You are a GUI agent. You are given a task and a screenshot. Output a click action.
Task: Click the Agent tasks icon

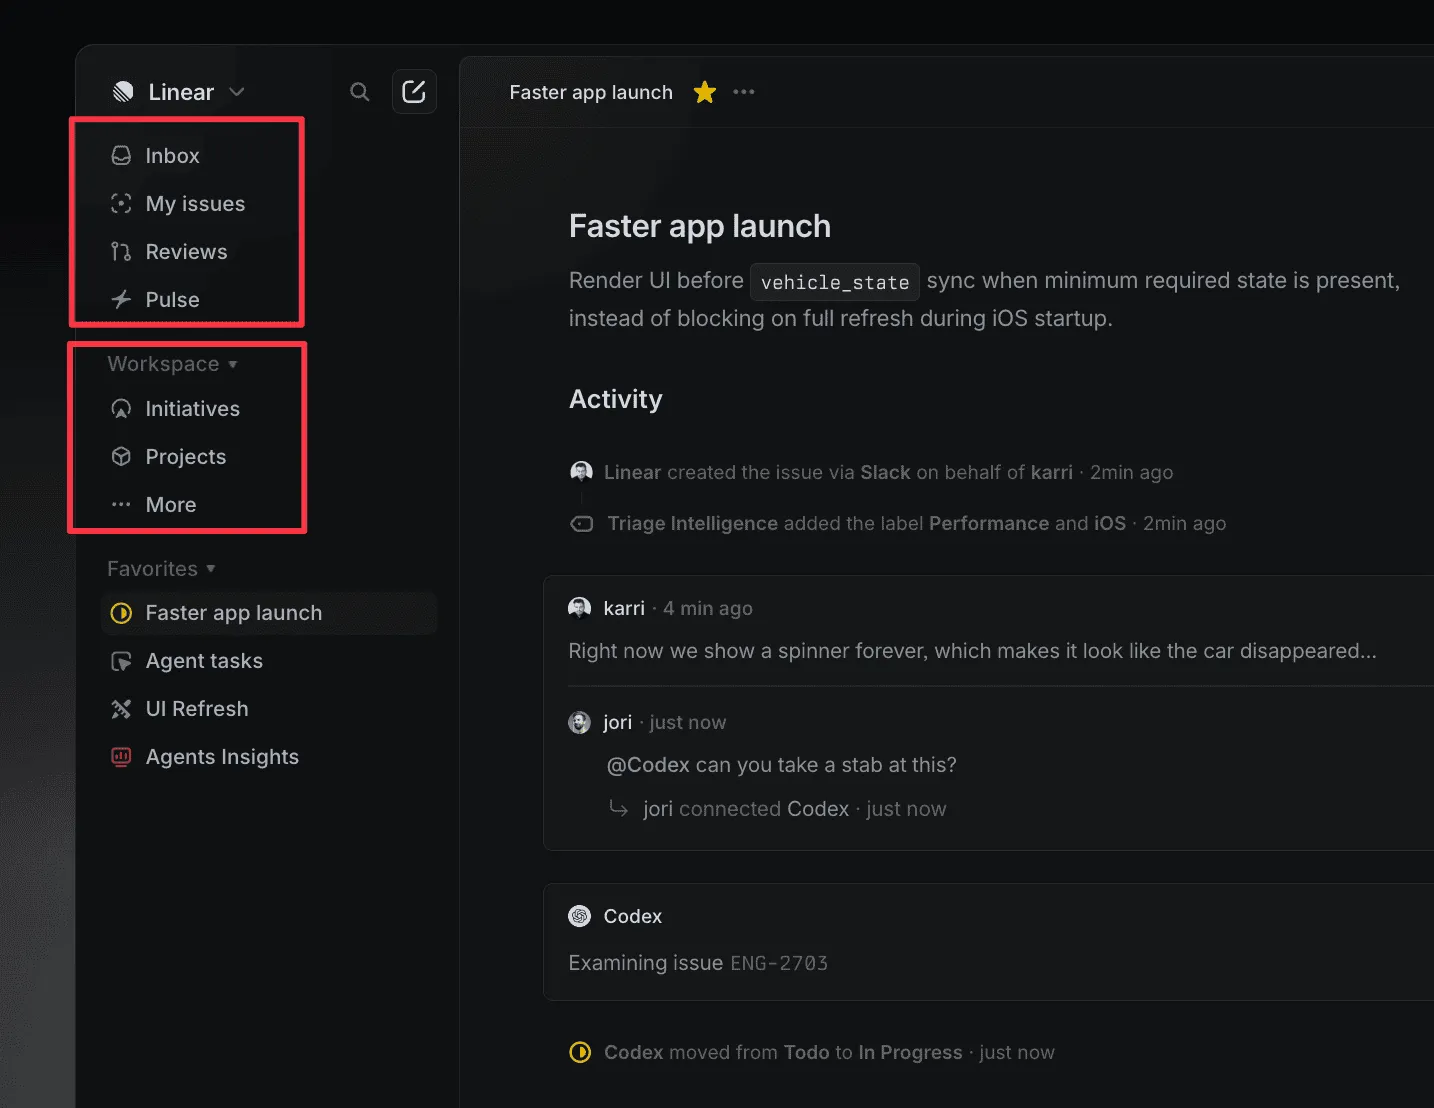click(x=121, y=661)
